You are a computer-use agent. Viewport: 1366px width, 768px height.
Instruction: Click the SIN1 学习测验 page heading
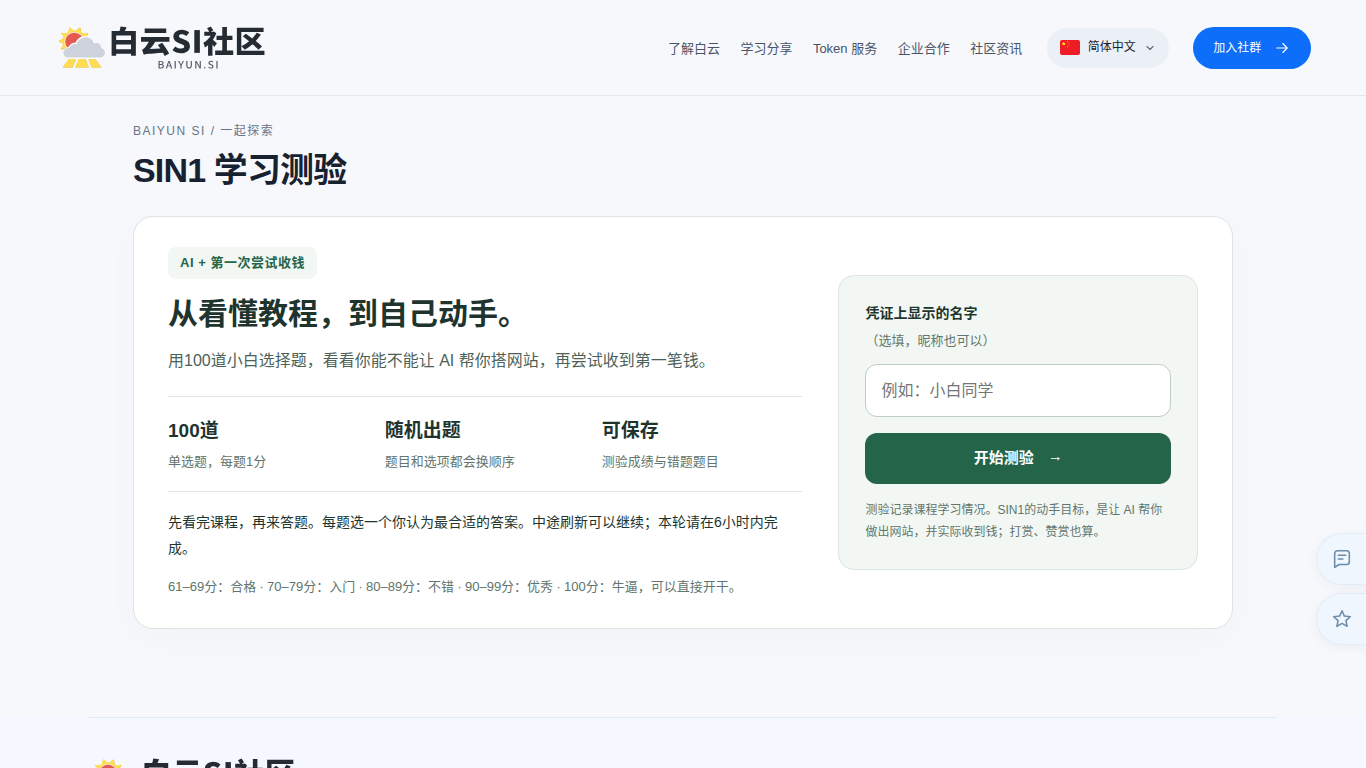(x=240, y=171)
